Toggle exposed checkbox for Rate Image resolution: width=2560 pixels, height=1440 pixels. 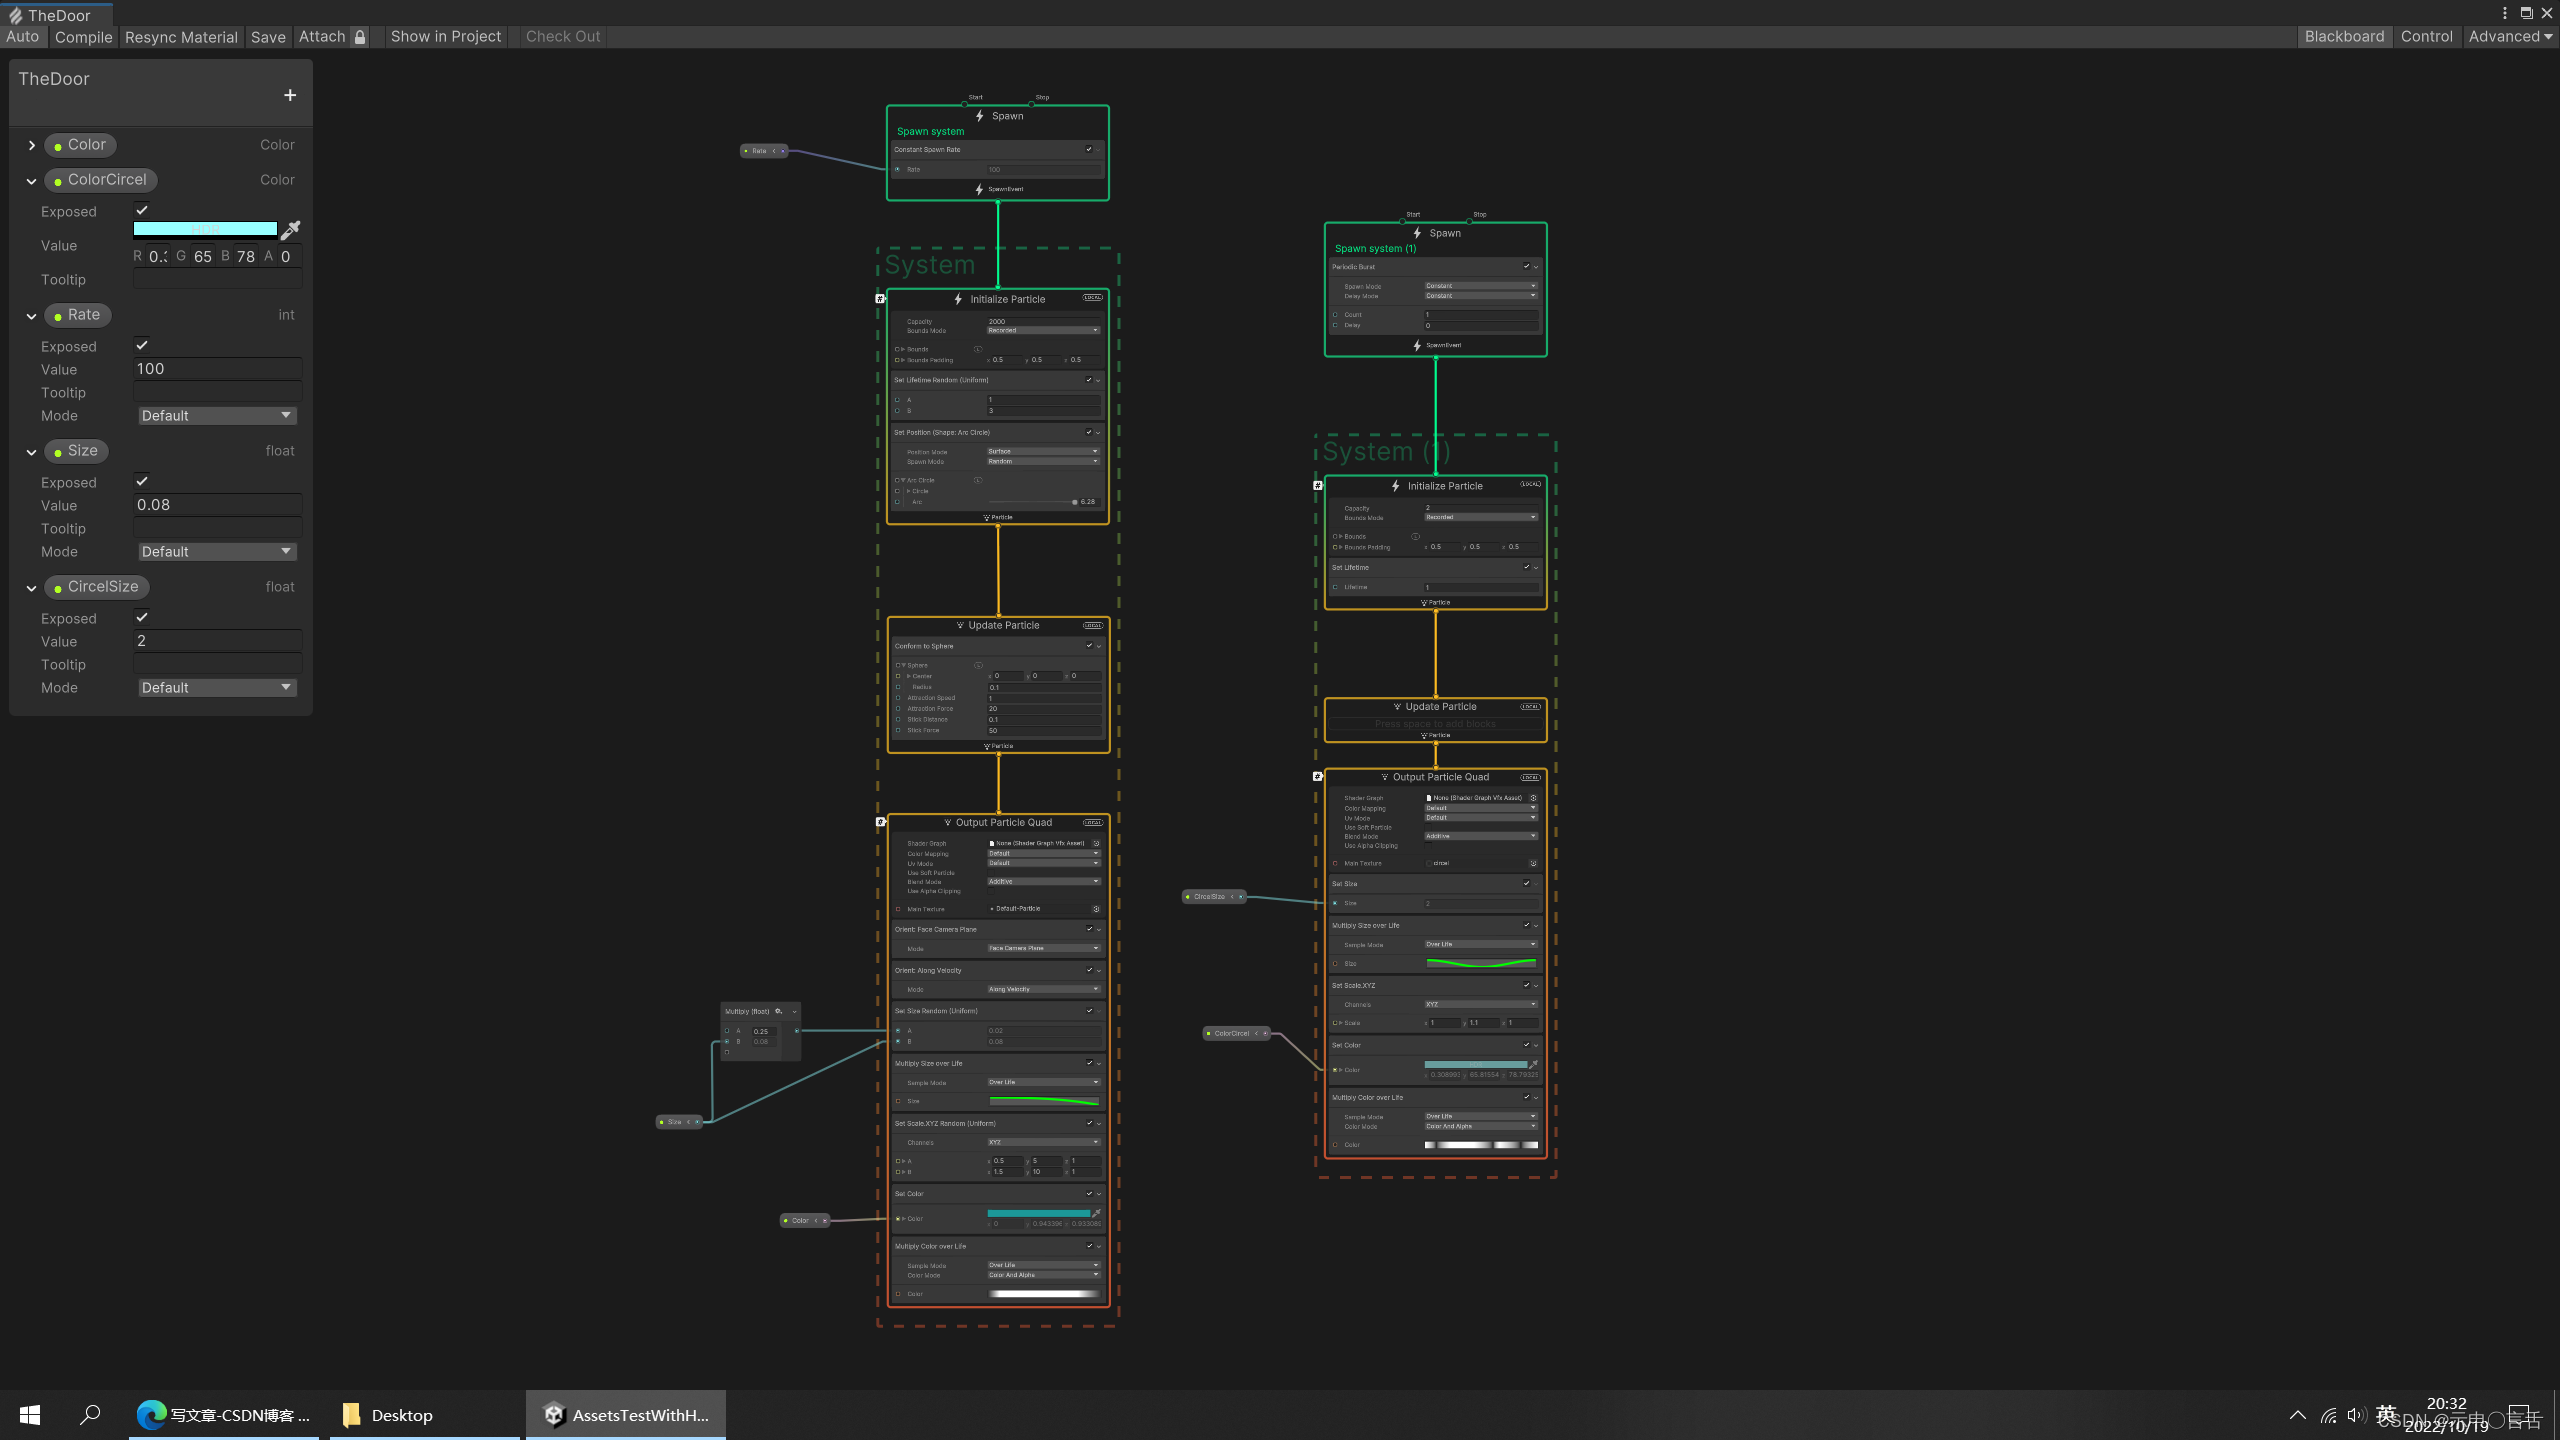142,345
